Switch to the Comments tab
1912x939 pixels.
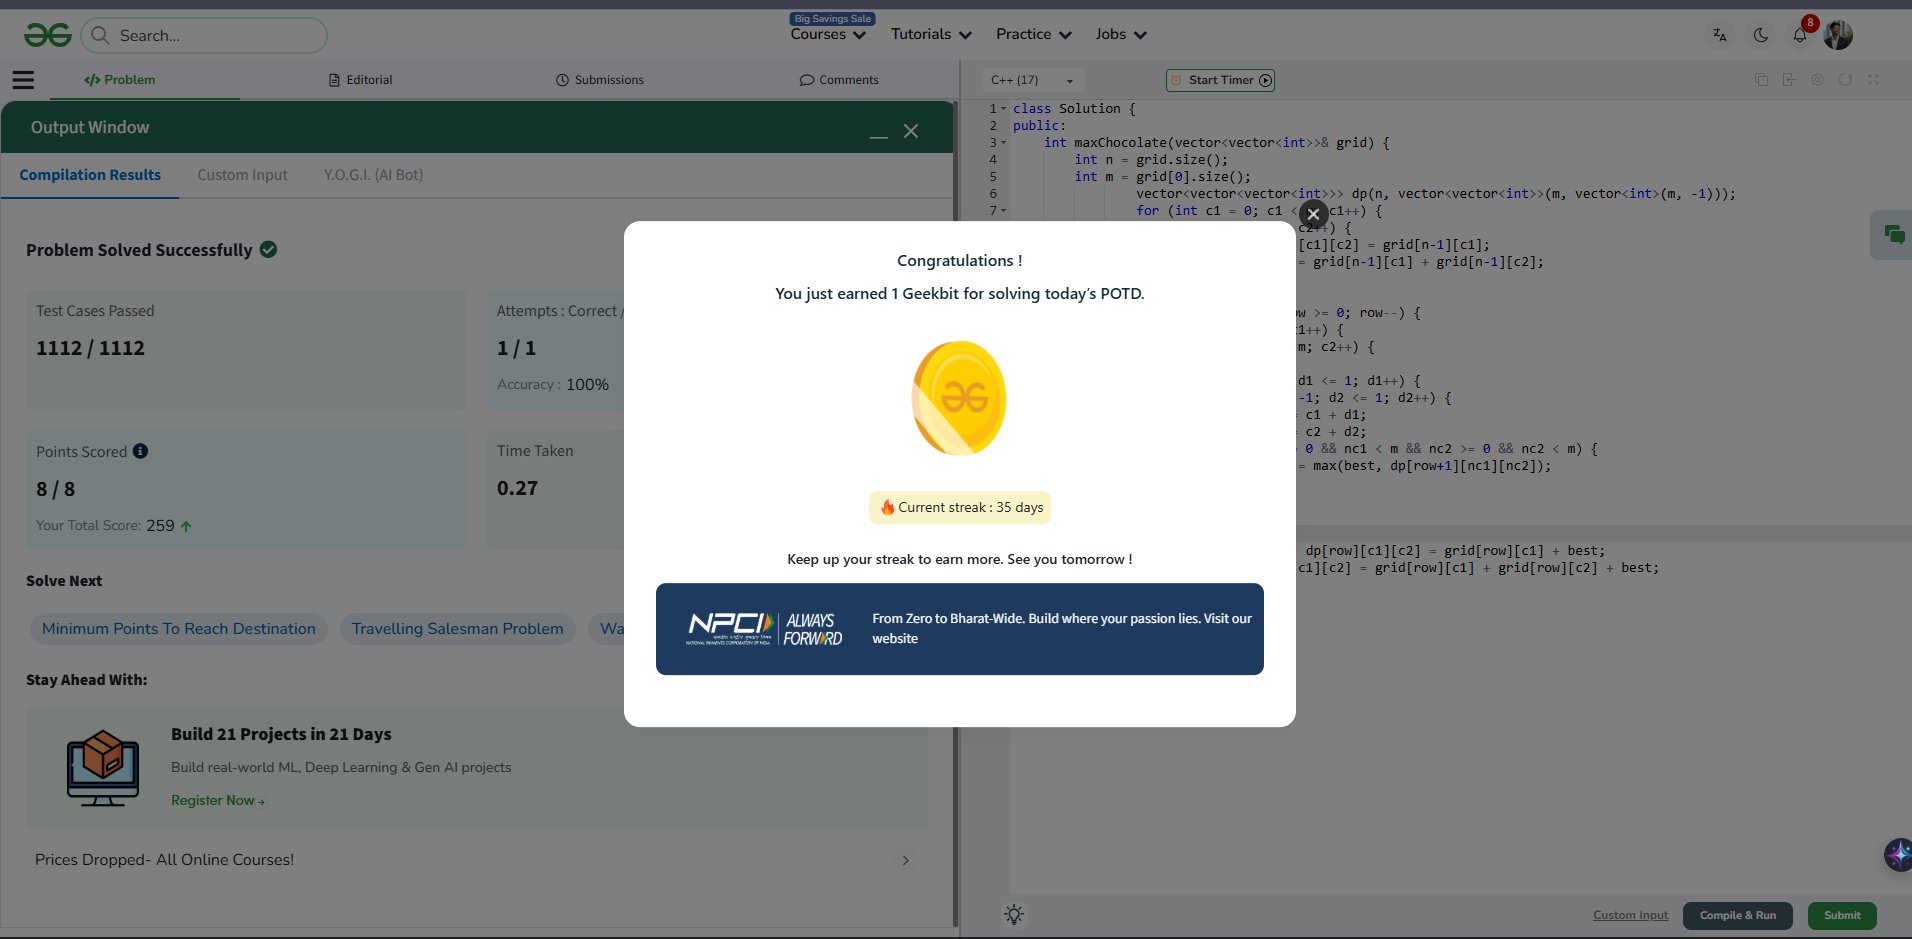coord(839,80)
